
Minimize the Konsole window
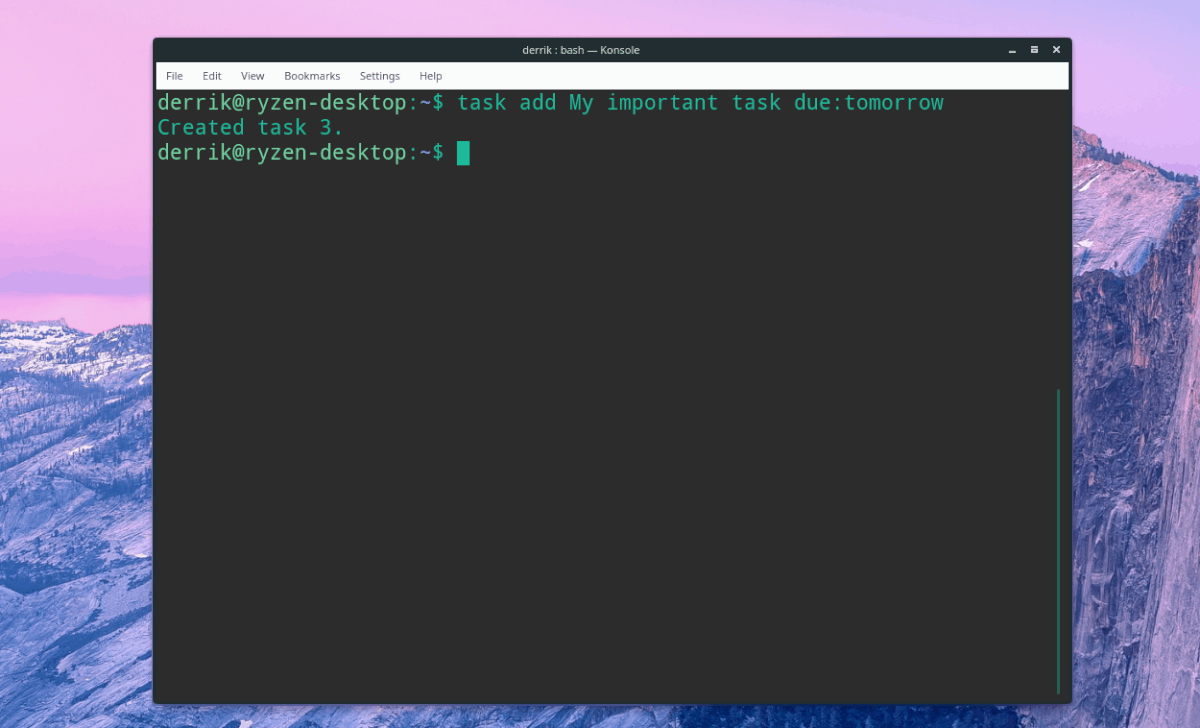(x=1011, y=49)
